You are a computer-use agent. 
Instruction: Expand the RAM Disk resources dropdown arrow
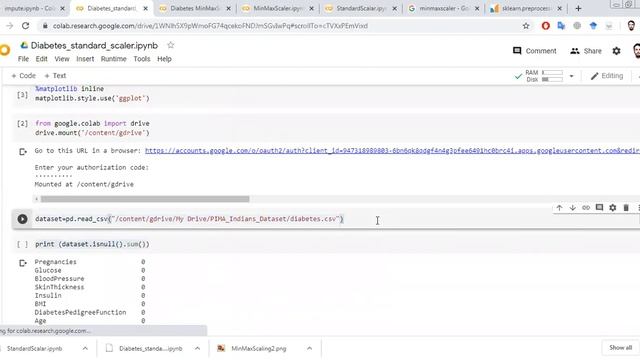[x=571, y=76]
